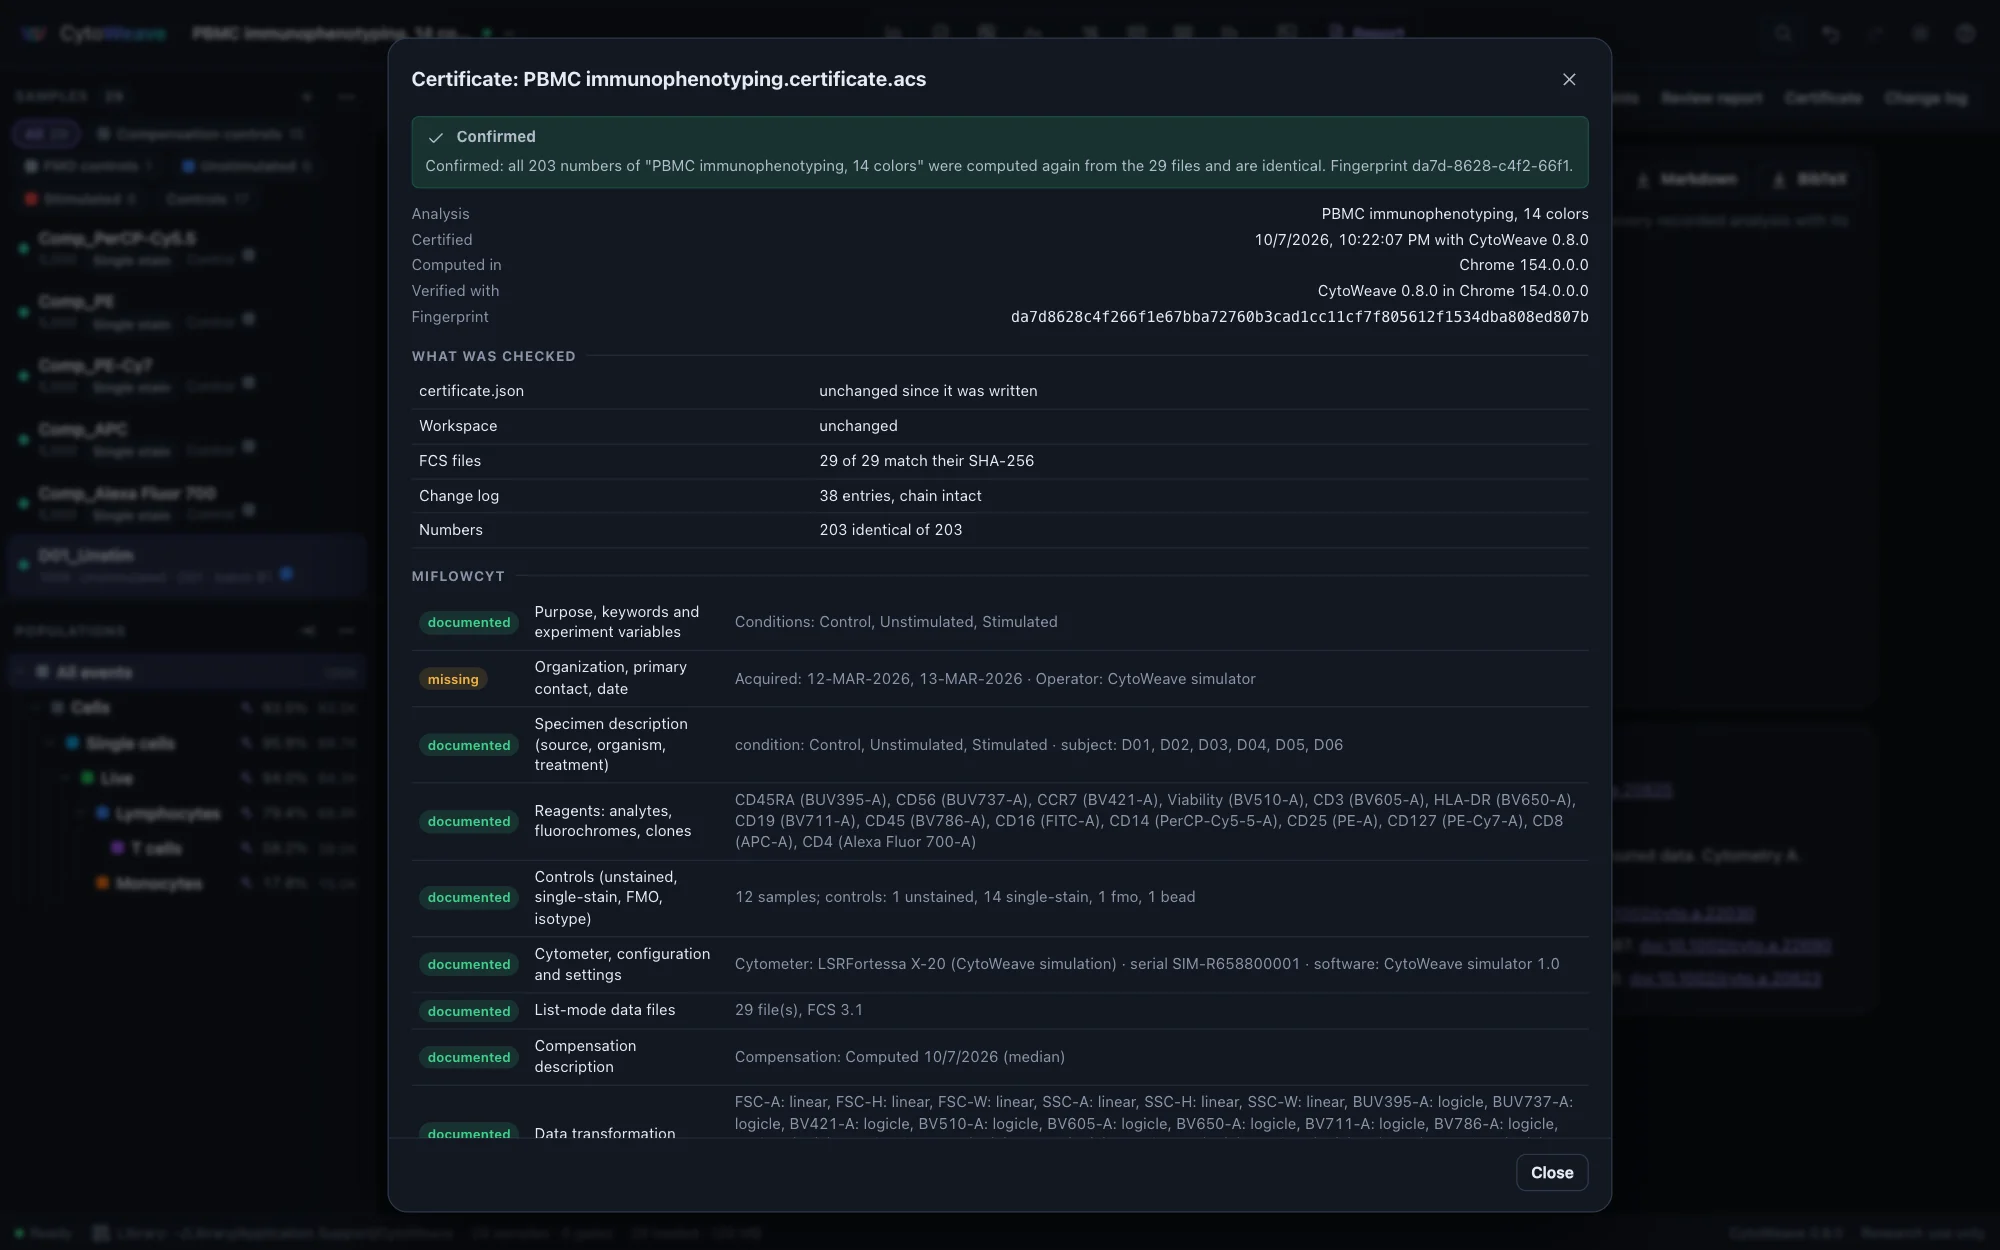This screenshot has height=1250, width=2000.
Task: Click '29 of 29 match their SHA-256'
Action: click(926, 461)
